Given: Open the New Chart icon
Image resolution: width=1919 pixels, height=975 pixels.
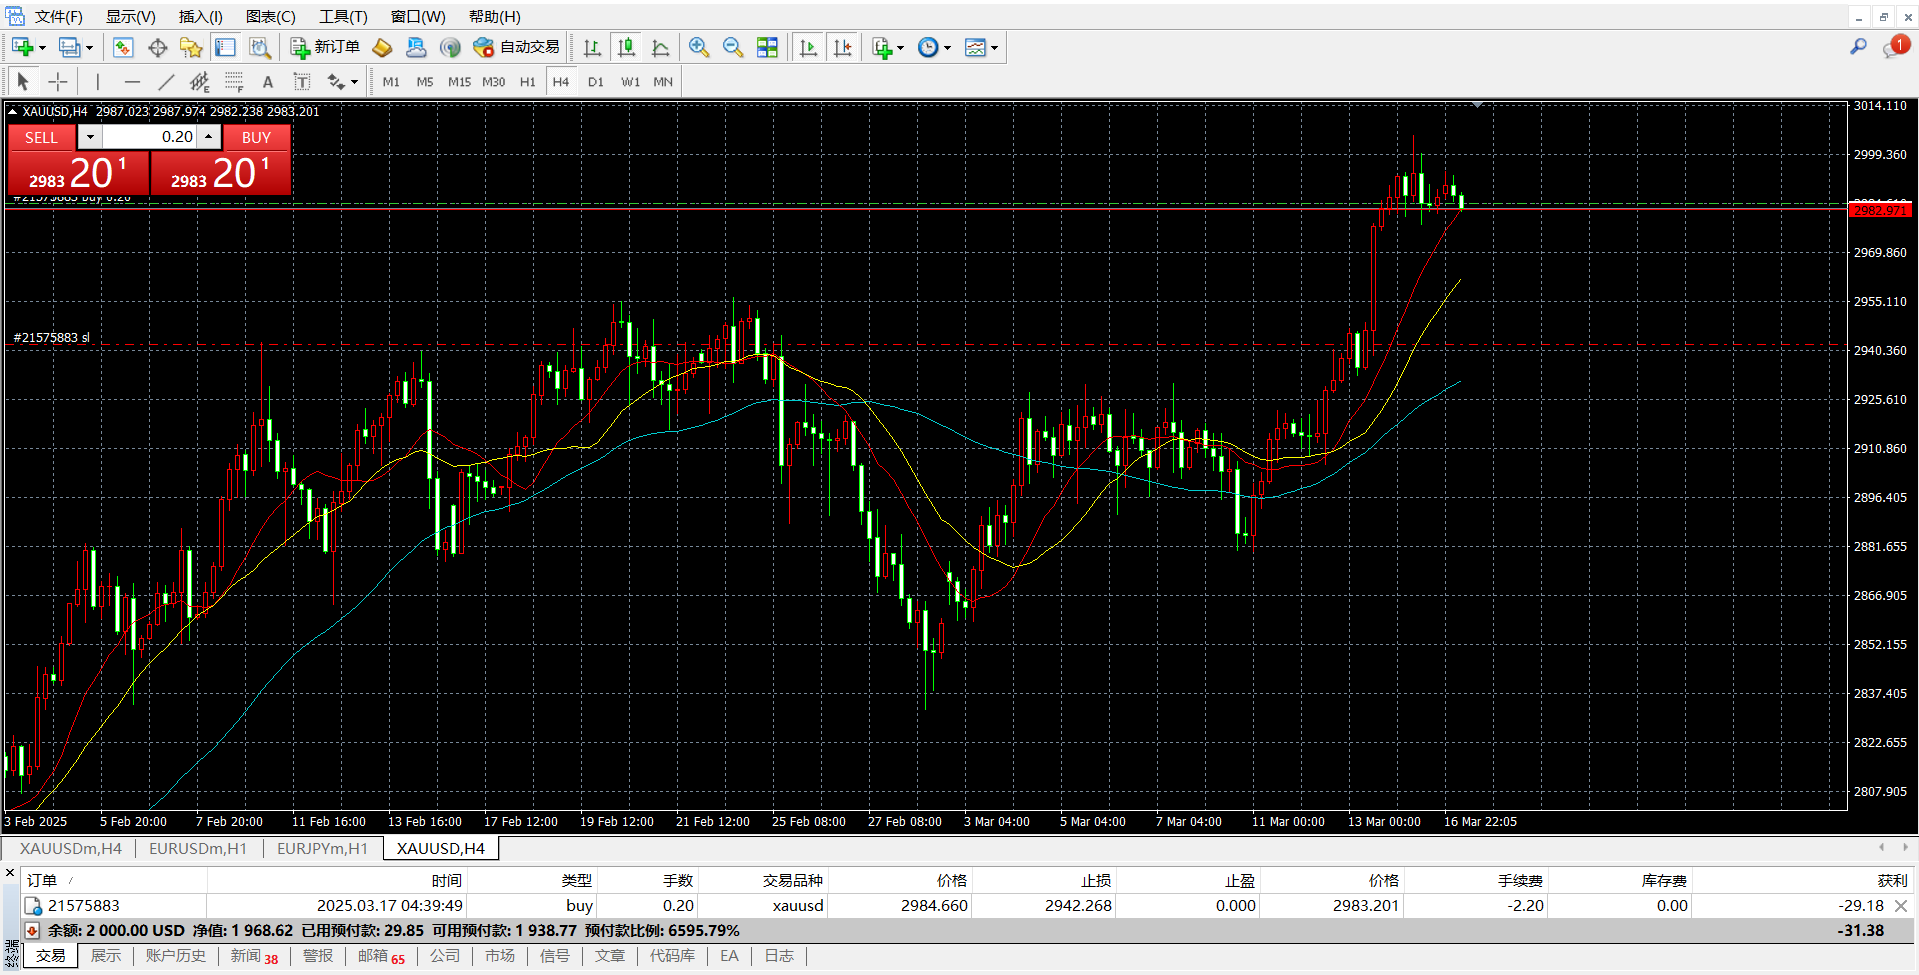Looking at the screenshot, I should click(x=22, y=47).
